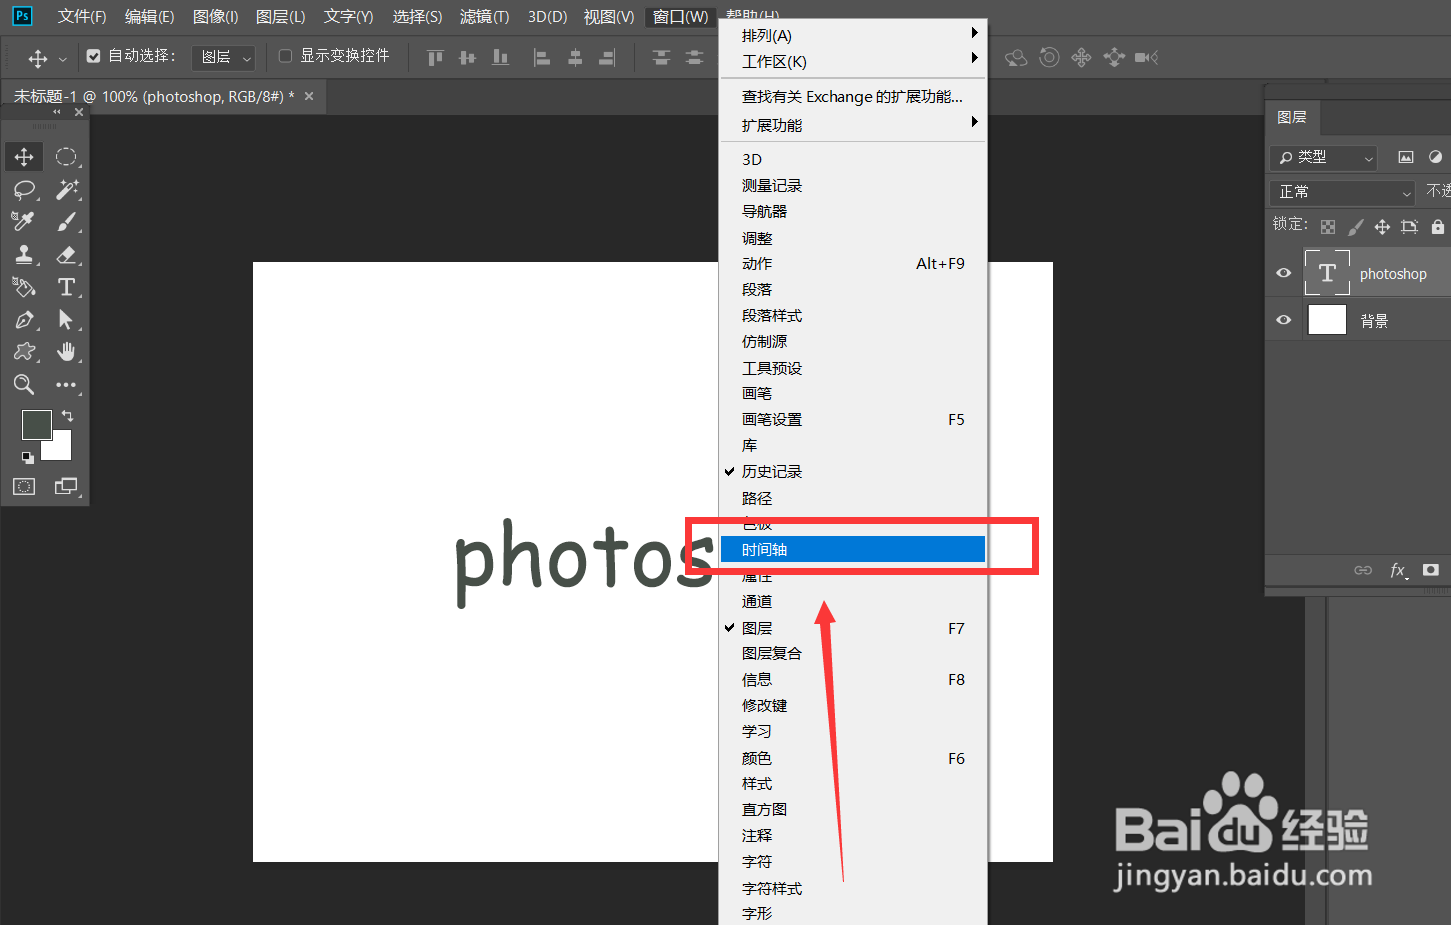Toggle lock all padlock icon
This screenshot has height=925, width=1451.
point(1438,227)
